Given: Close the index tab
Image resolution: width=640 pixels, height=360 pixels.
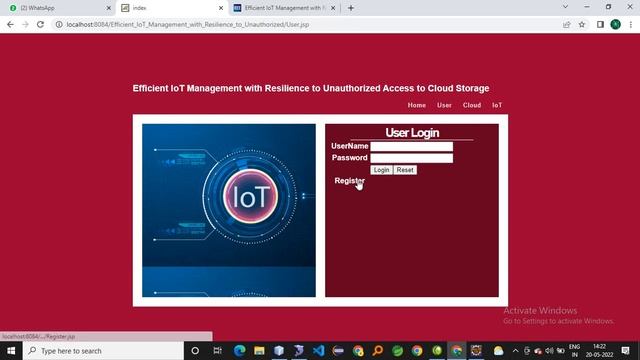Looking at the screenshot, I should 221,8.
